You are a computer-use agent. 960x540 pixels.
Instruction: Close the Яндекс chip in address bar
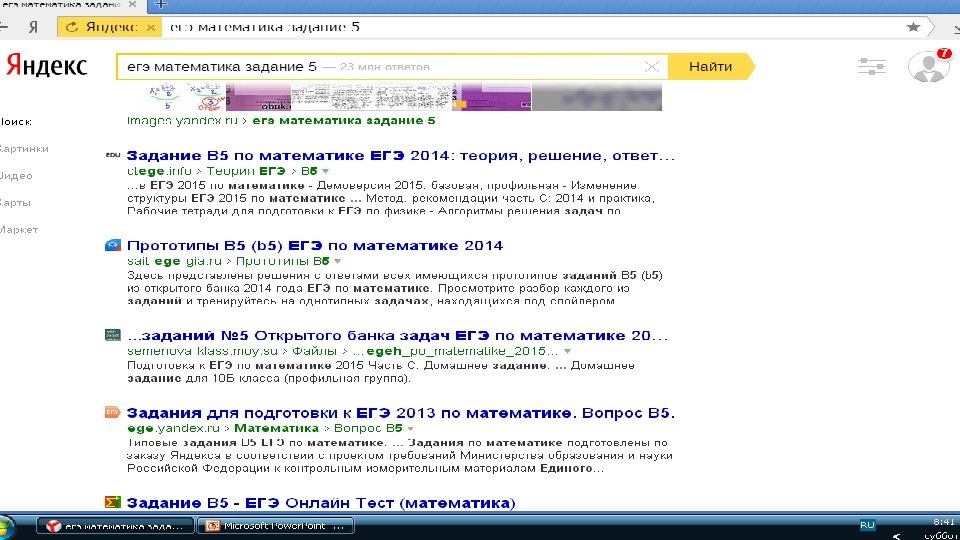(x=151, y=27)
